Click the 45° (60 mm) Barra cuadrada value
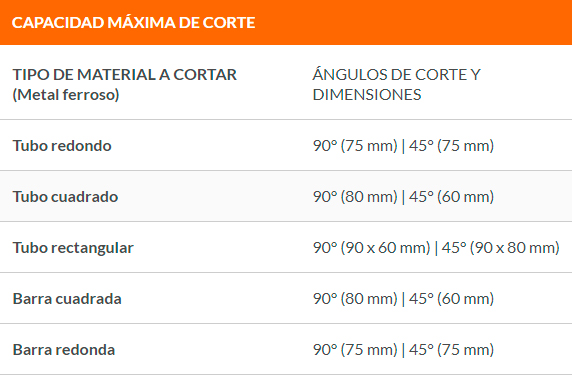Viewport: 572px width, 375px height. click(451, 299)
